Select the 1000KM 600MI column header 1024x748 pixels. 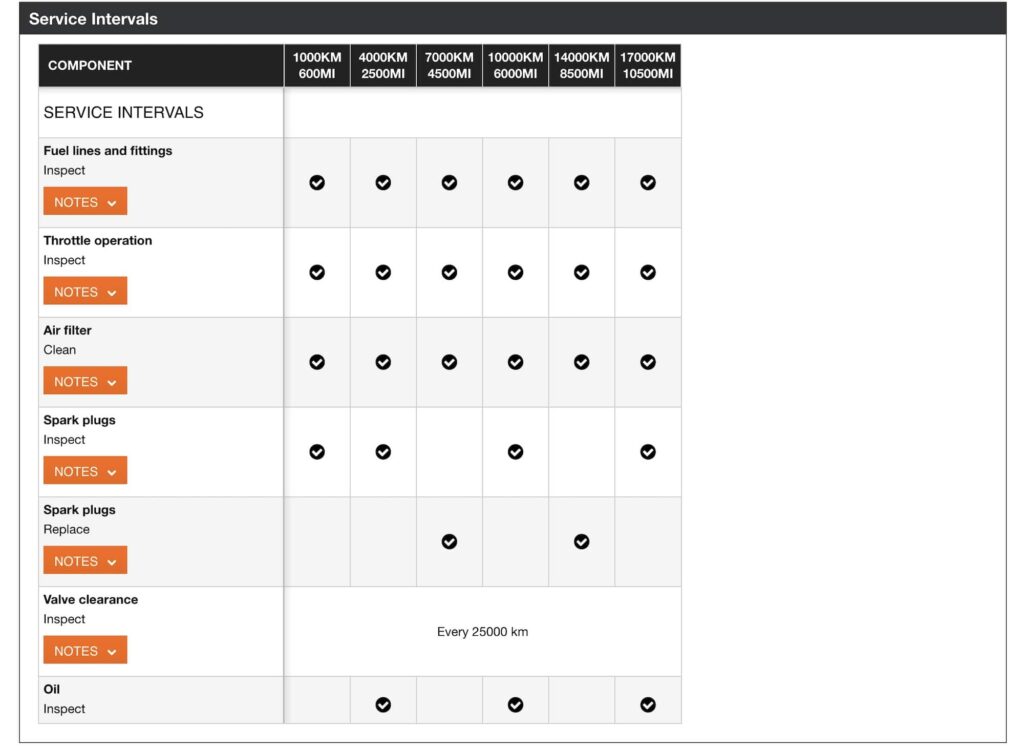click(x=317, y=65)
